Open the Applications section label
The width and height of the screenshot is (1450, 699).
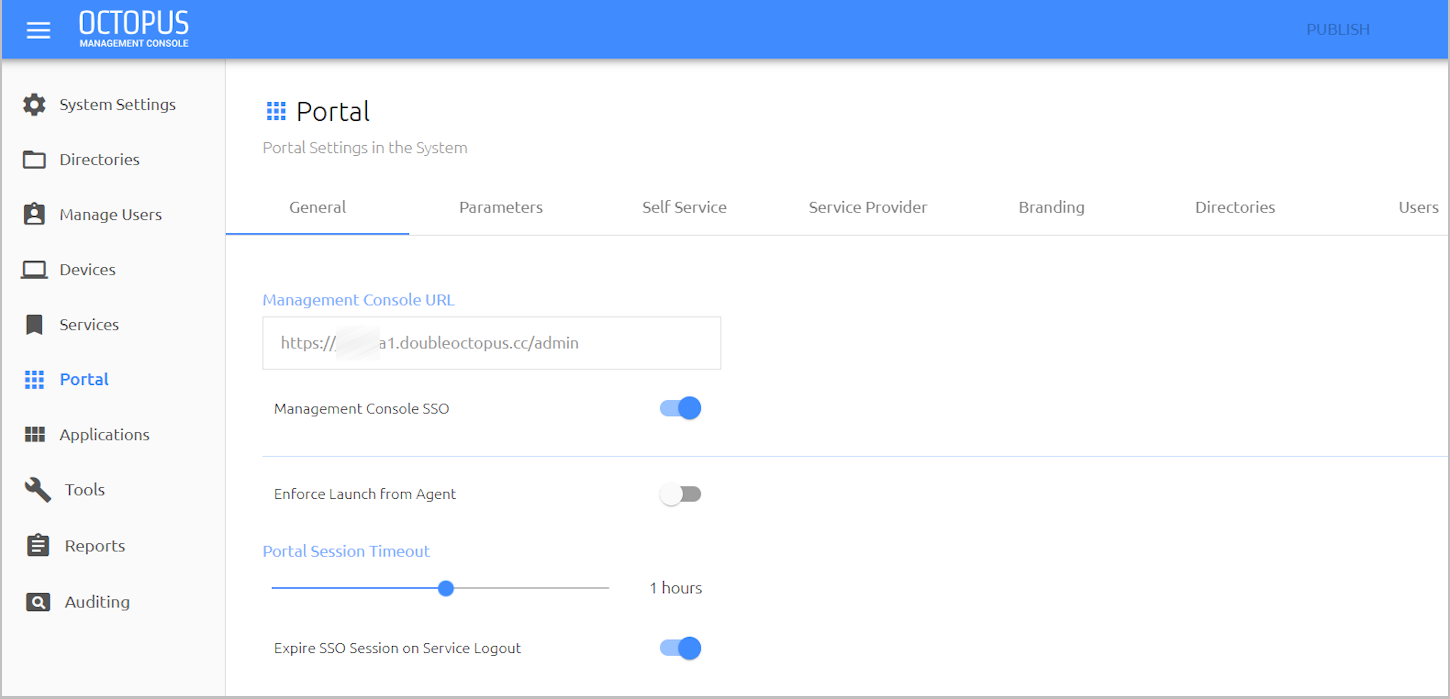[x=104, y=434]
